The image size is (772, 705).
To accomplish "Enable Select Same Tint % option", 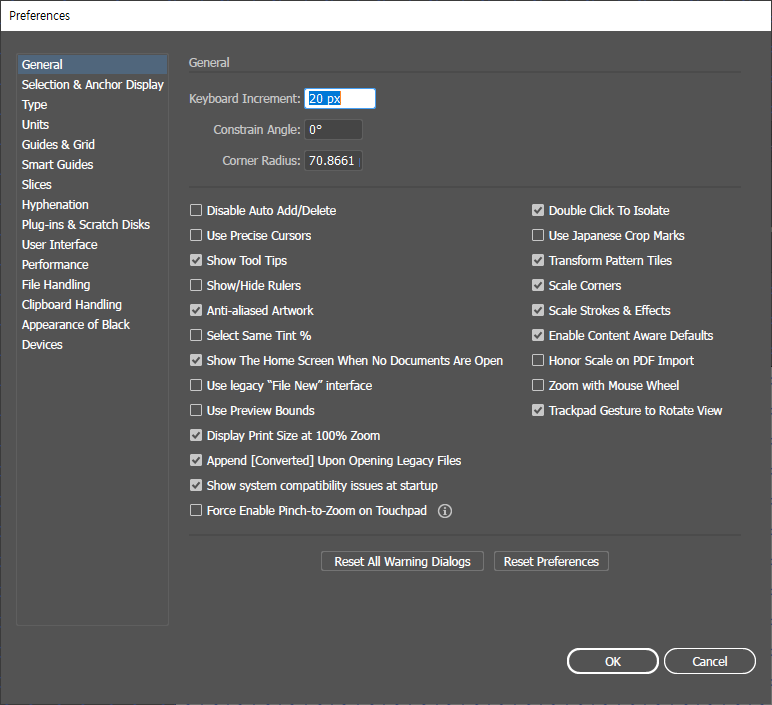I will click(x=196, y=336).
